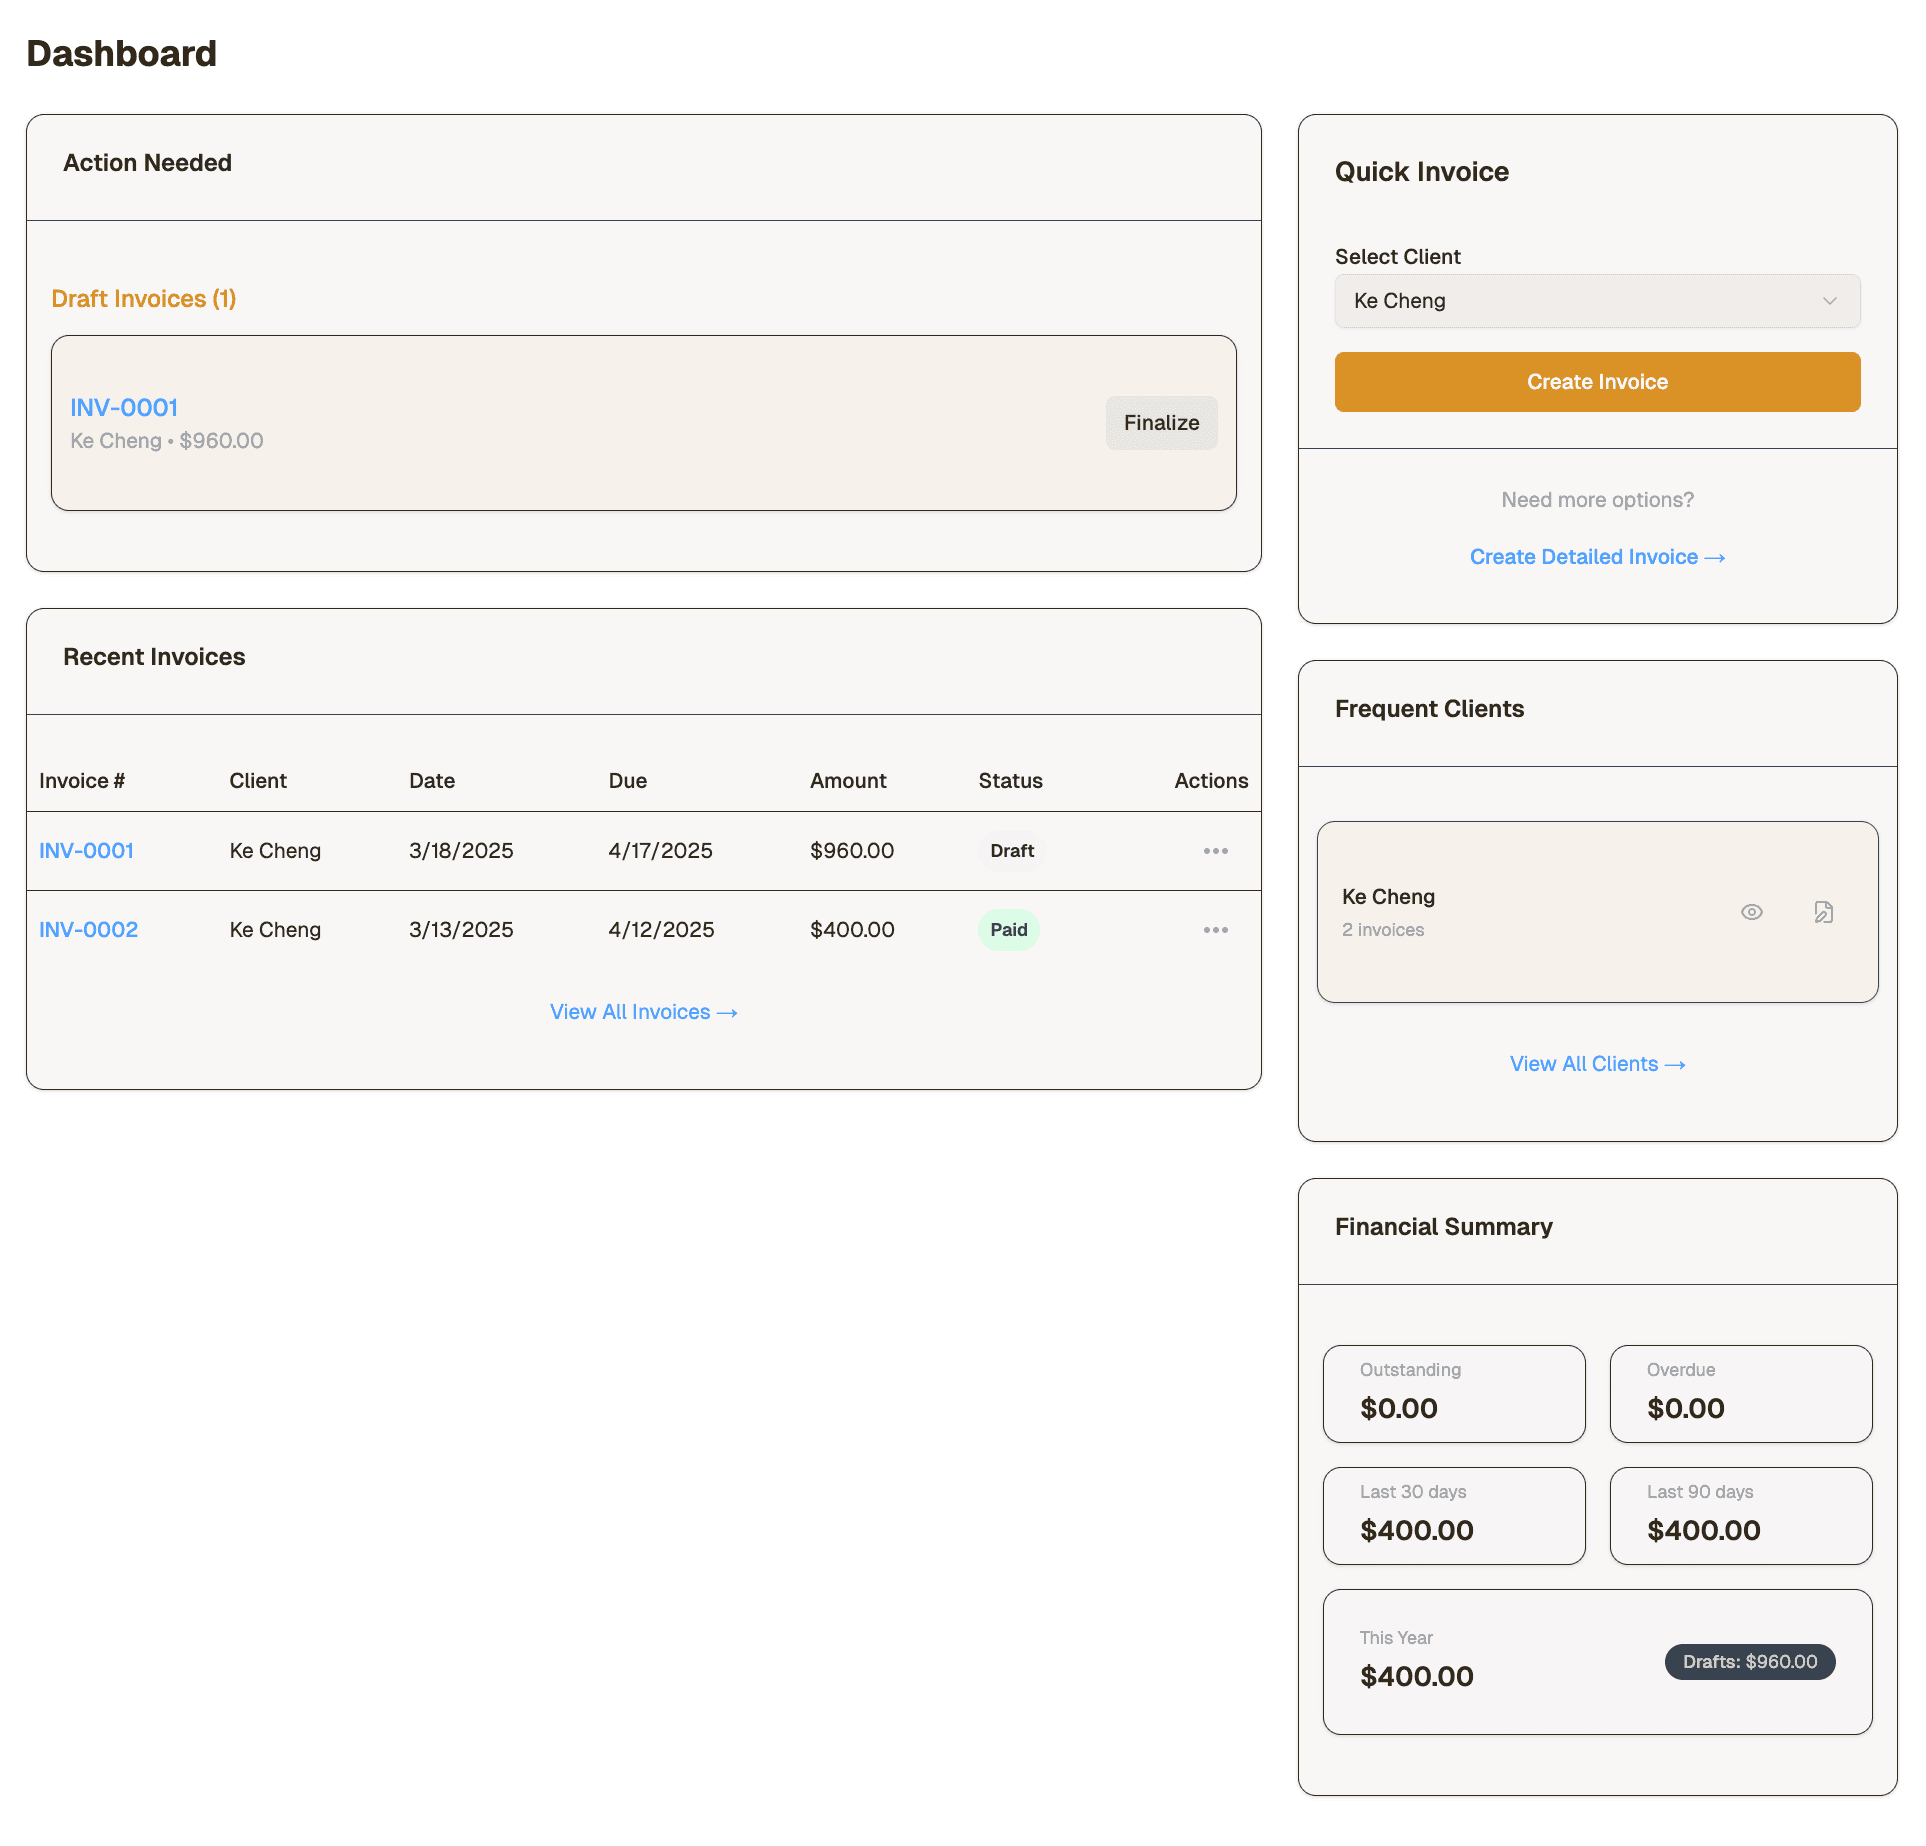Expand the client chooser chevron in Quick Invoice
This screenshot has height=1846, width=1926.
(1830, 300)
